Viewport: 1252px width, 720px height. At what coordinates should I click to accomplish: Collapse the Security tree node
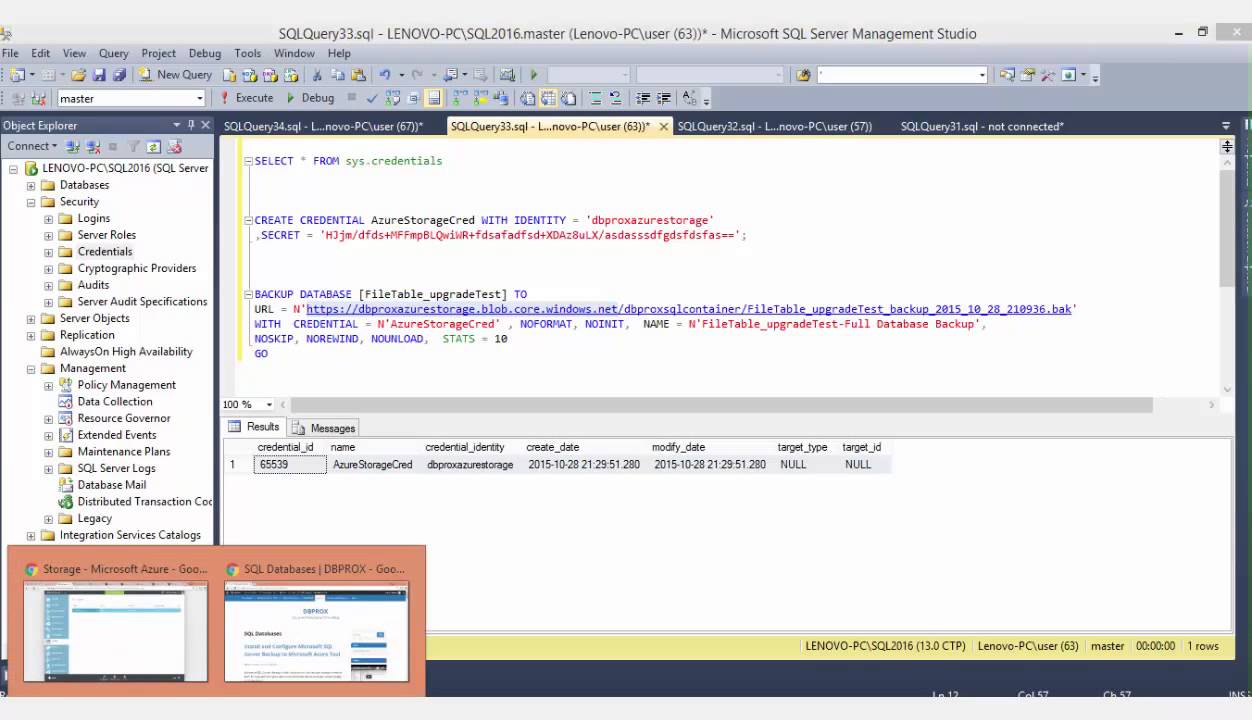(31, 202)
